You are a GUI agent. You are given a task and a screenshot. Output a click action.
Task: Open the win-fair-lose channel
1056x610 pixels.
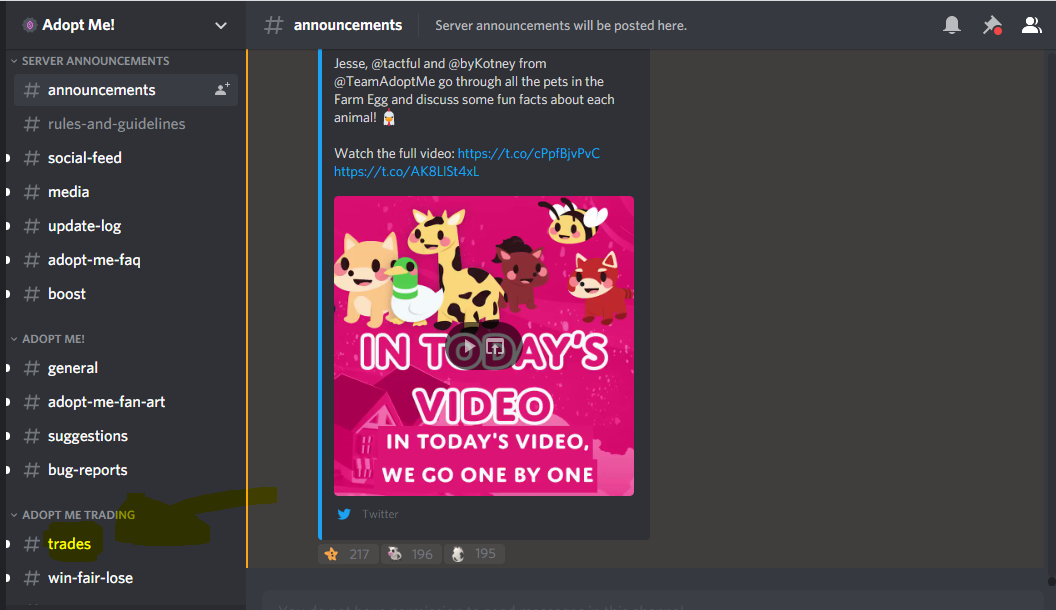(x=126, y=578)
